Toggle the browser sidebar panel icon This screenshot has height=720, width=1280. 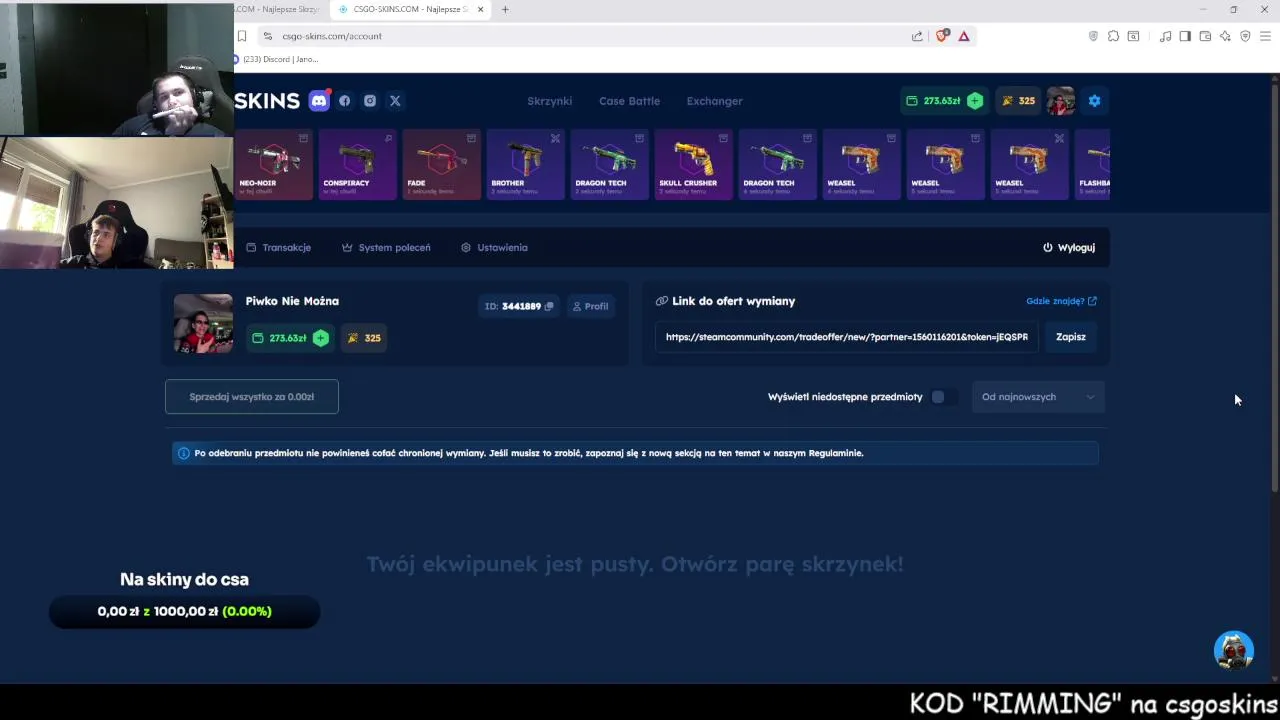point(1185,36)
